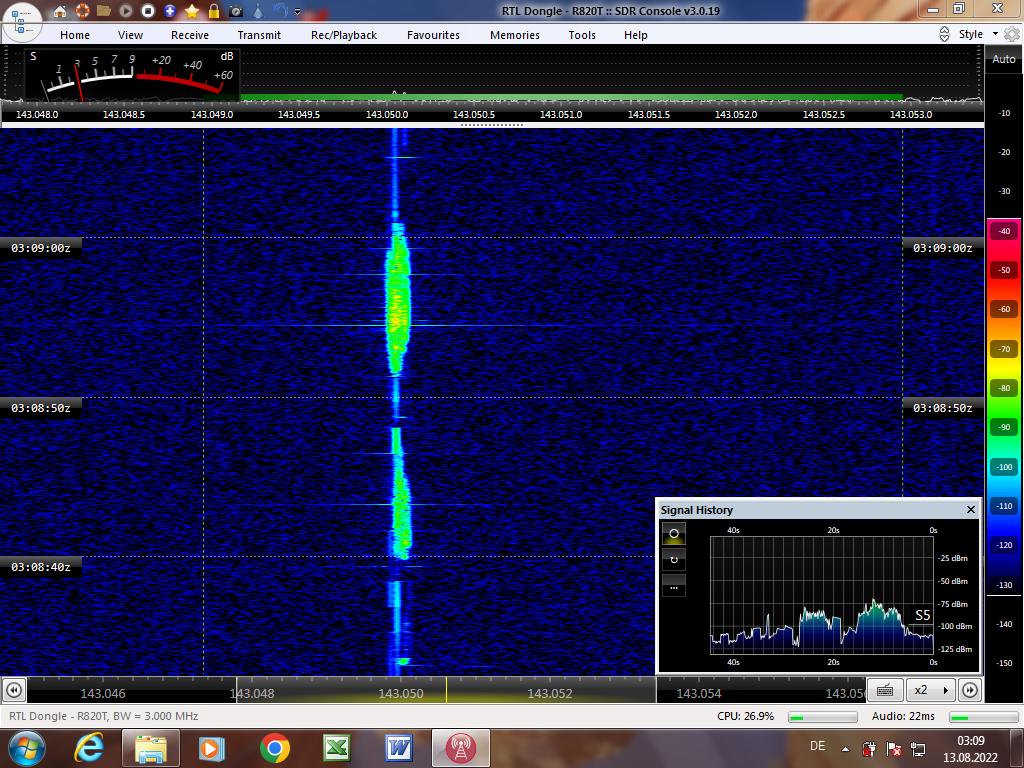Open the Home ribbon tab

pos(75,35)
